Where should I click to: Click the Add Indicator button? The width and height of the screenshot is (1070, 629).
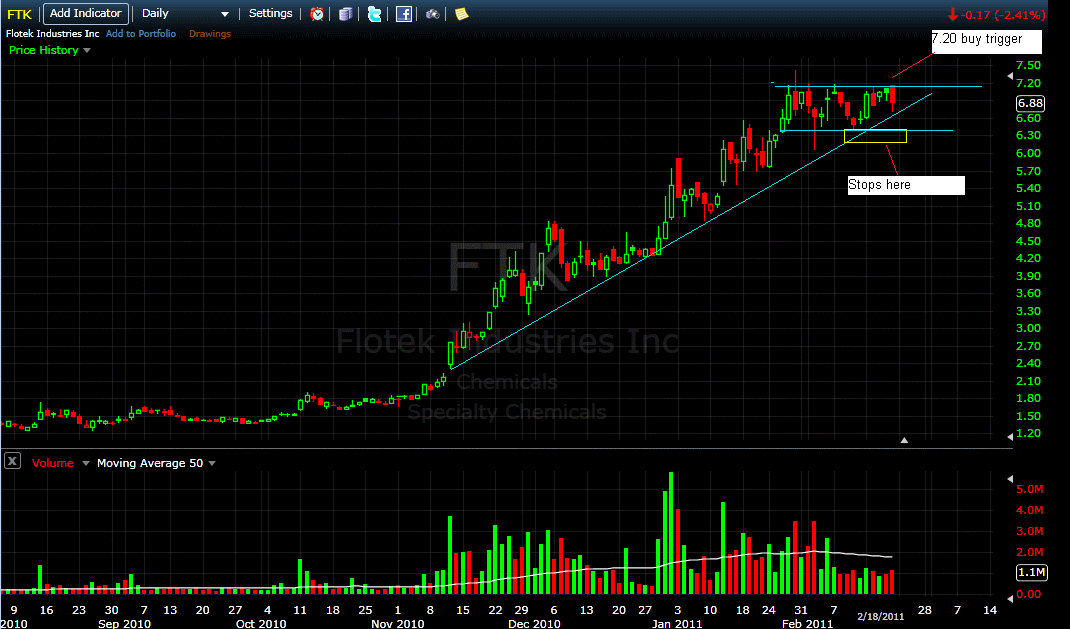[x=86, y=14]
